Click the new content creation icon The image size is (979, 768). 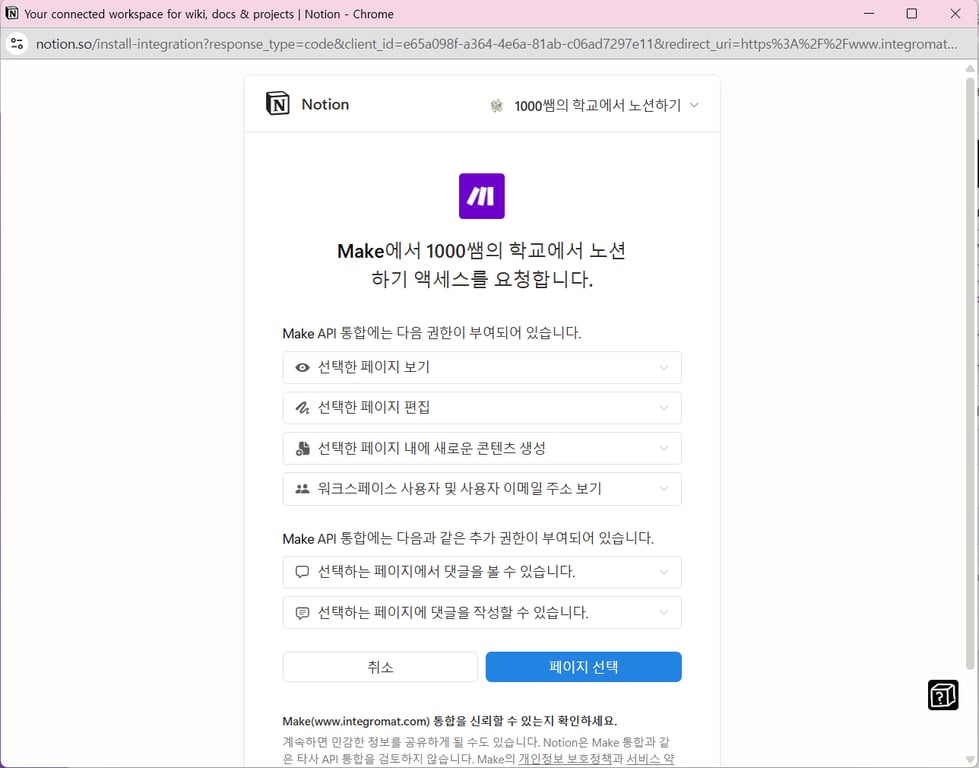tap(302, 448)
